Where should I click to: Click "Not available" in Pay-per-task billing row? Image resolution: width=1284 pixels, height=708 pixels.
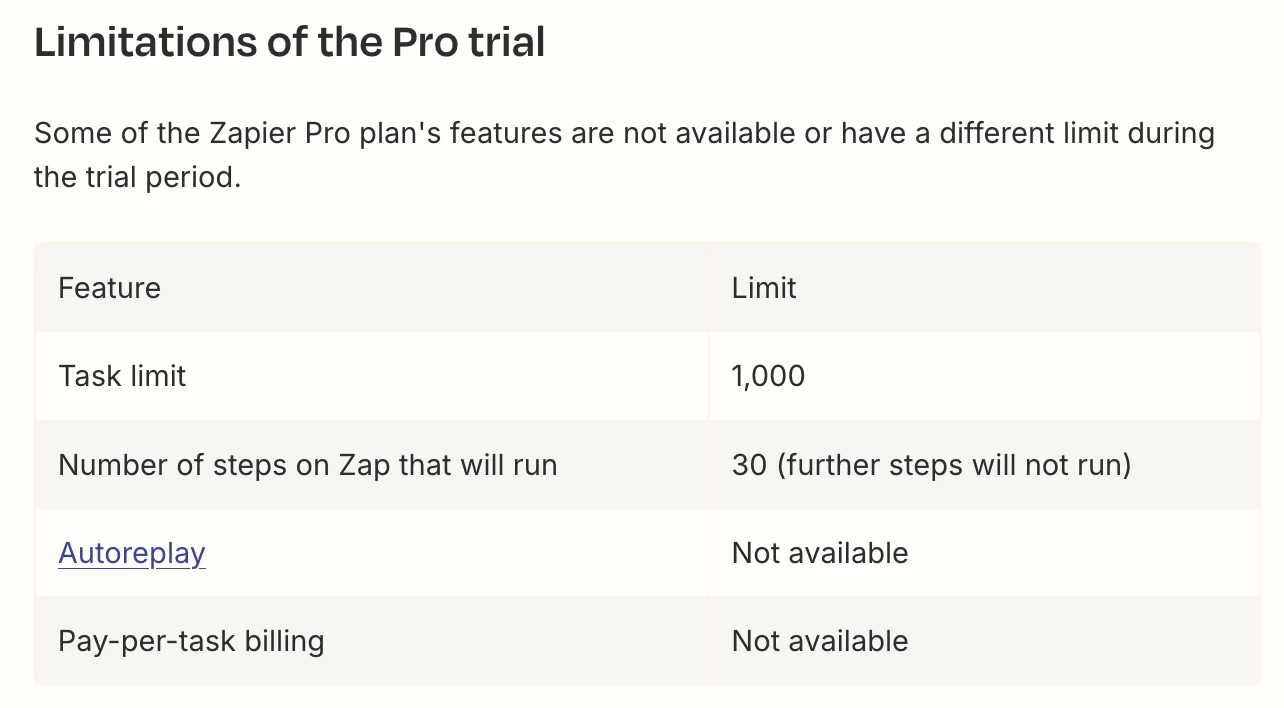click(x=820, y=641)
